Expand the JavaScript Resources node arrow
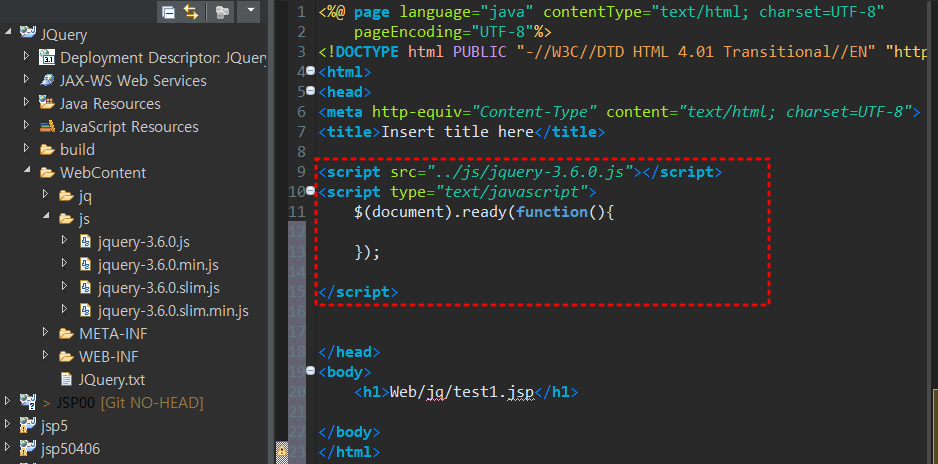The height and width of the screenshot is (464, 938). click(26, 124)
